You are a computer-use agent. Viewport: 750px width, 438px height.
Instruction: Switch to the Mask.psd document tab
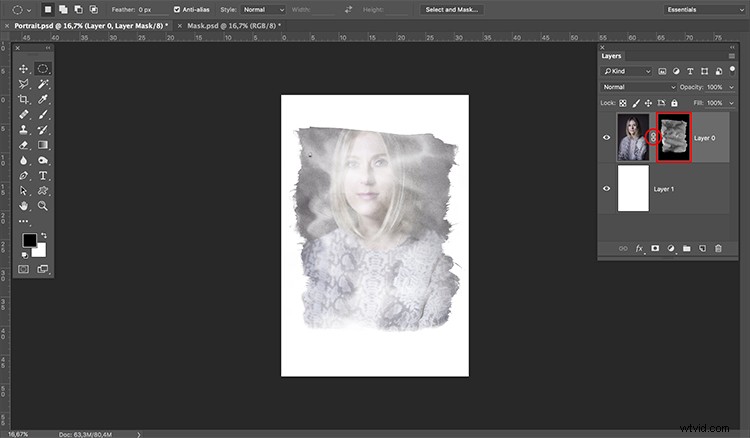tap(234, 26)
